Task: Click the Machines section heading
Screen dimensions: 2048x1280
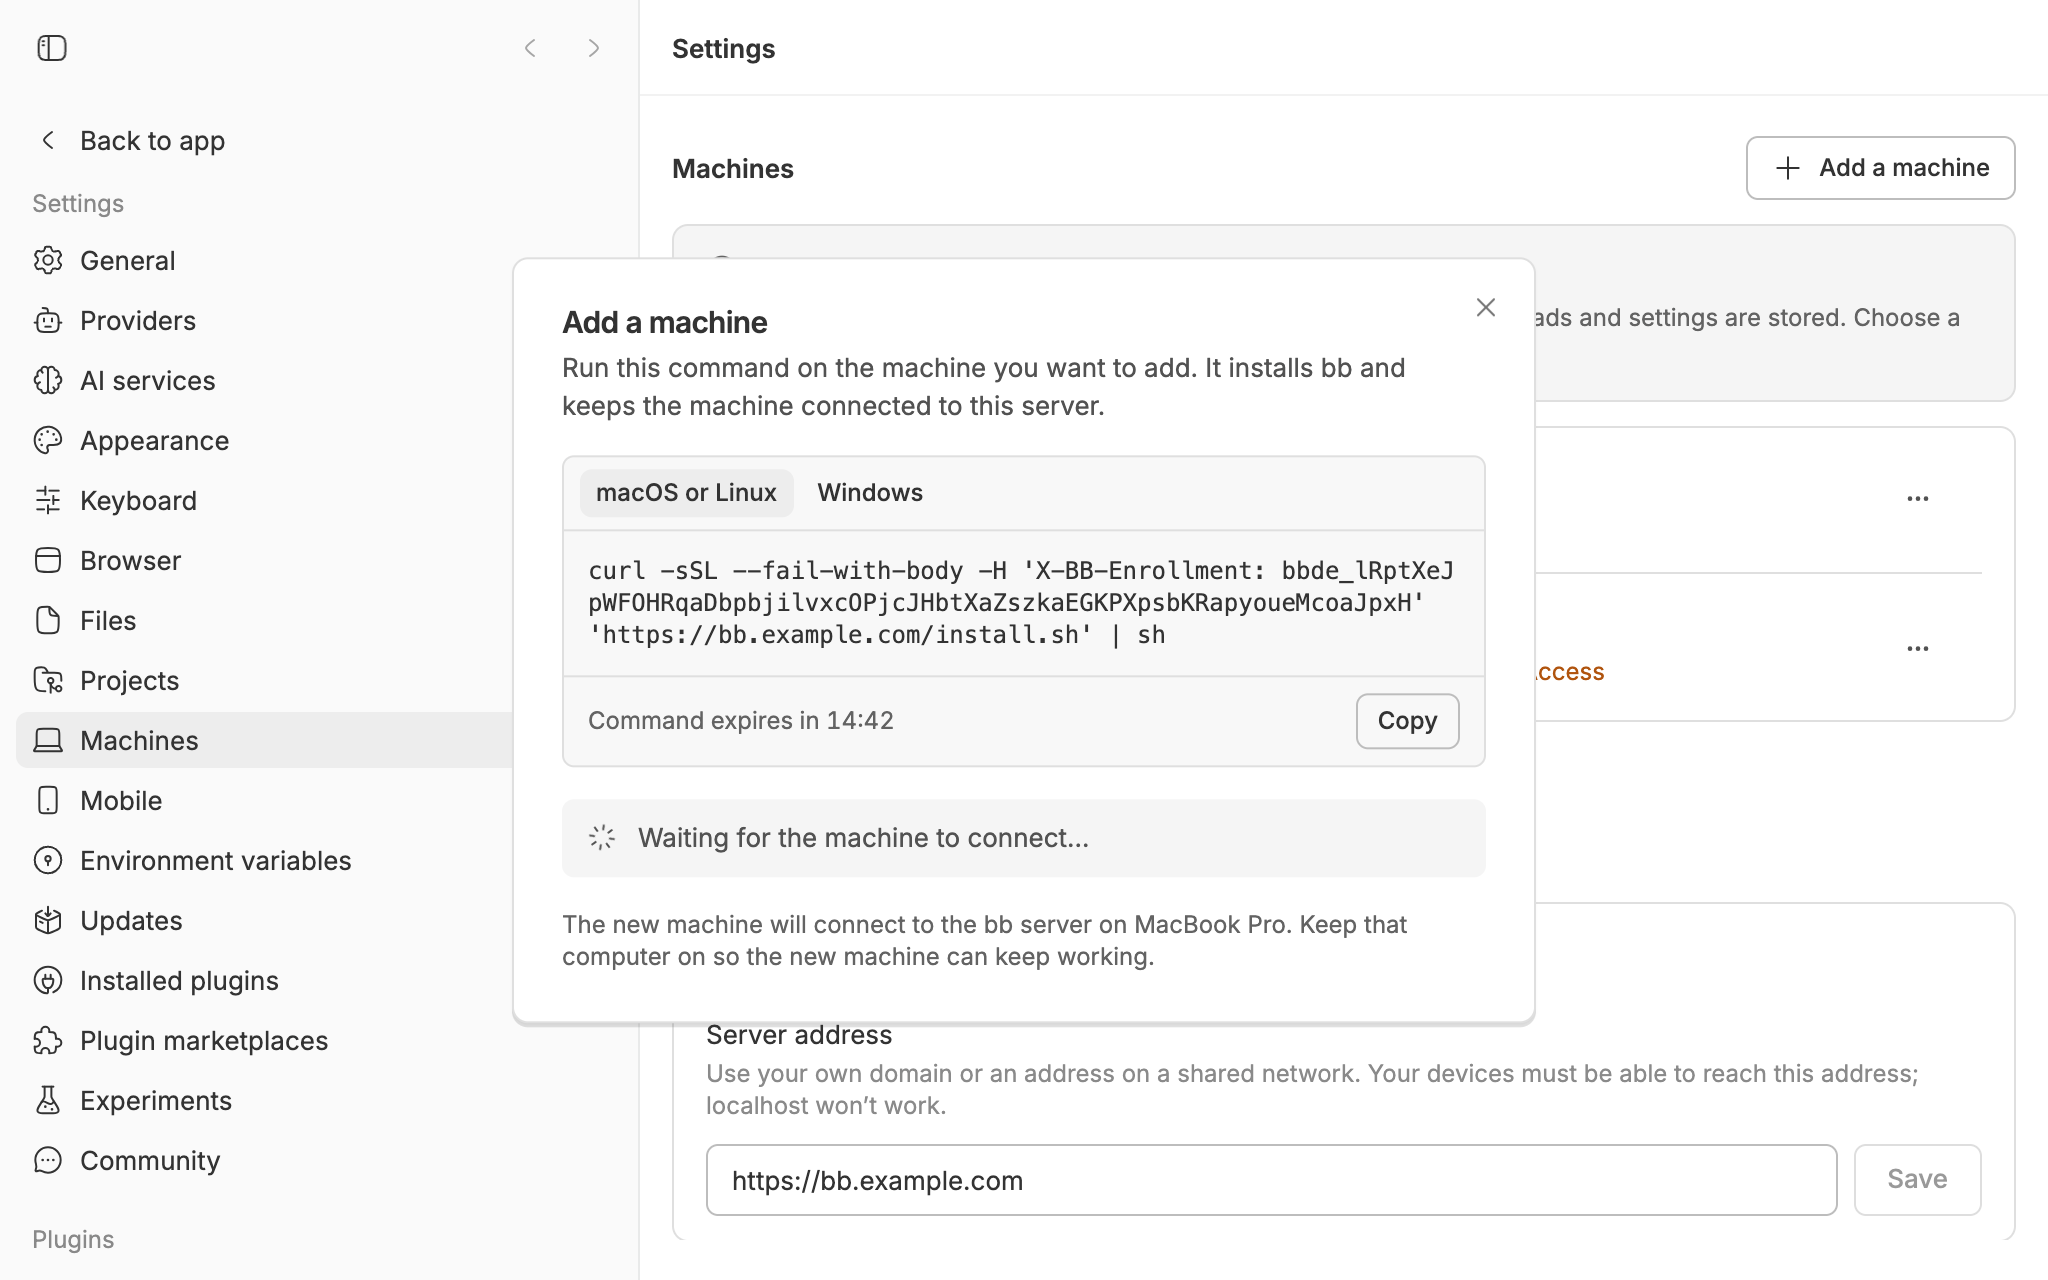Action: pos(733,169)
